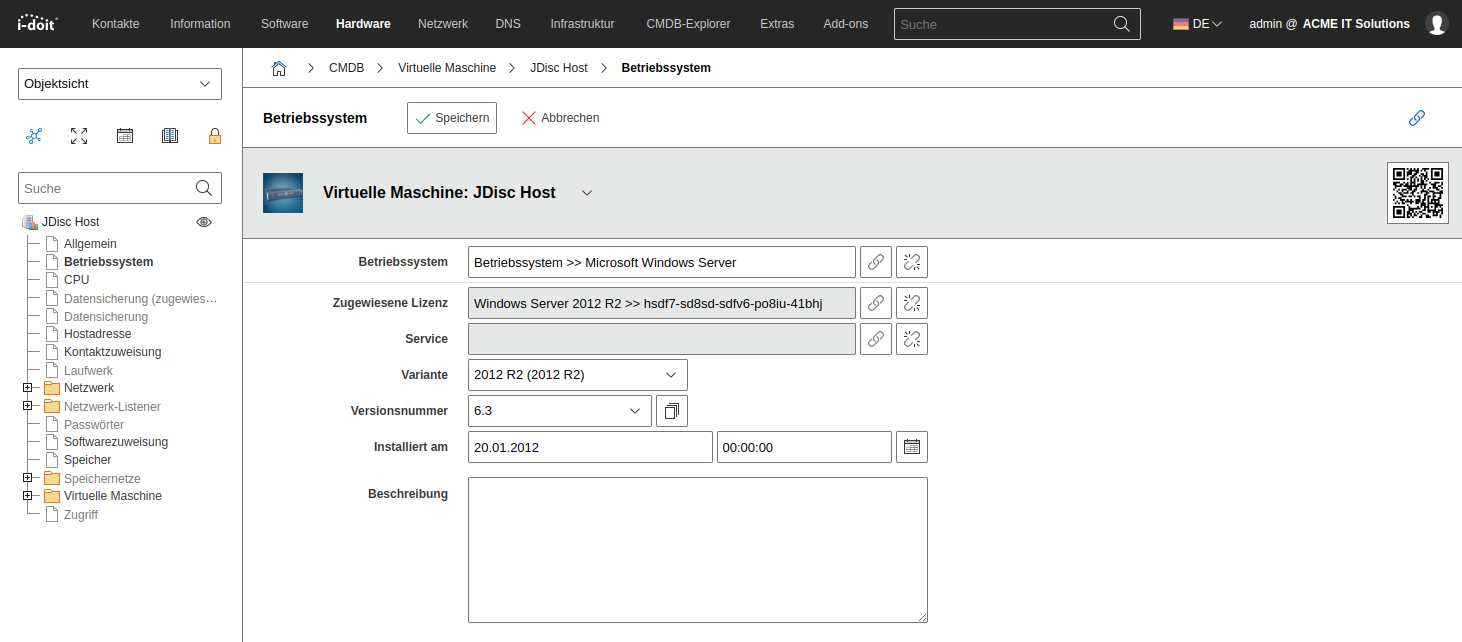Screen dimensions: 1462x642
Task: Click the copy icon next to Versionsnummer
Action: point(672,411)
